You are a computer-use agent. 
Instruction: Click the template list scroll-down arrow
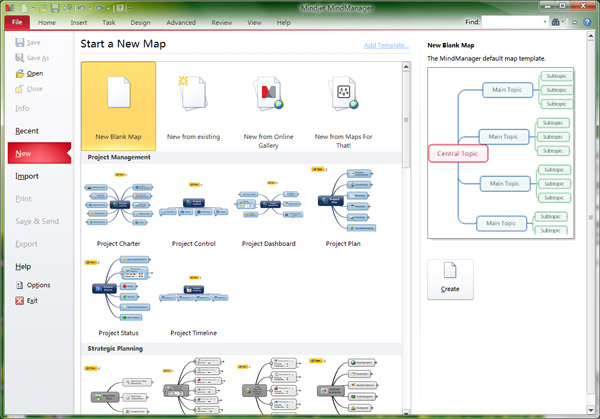click(x=406, y=412)
